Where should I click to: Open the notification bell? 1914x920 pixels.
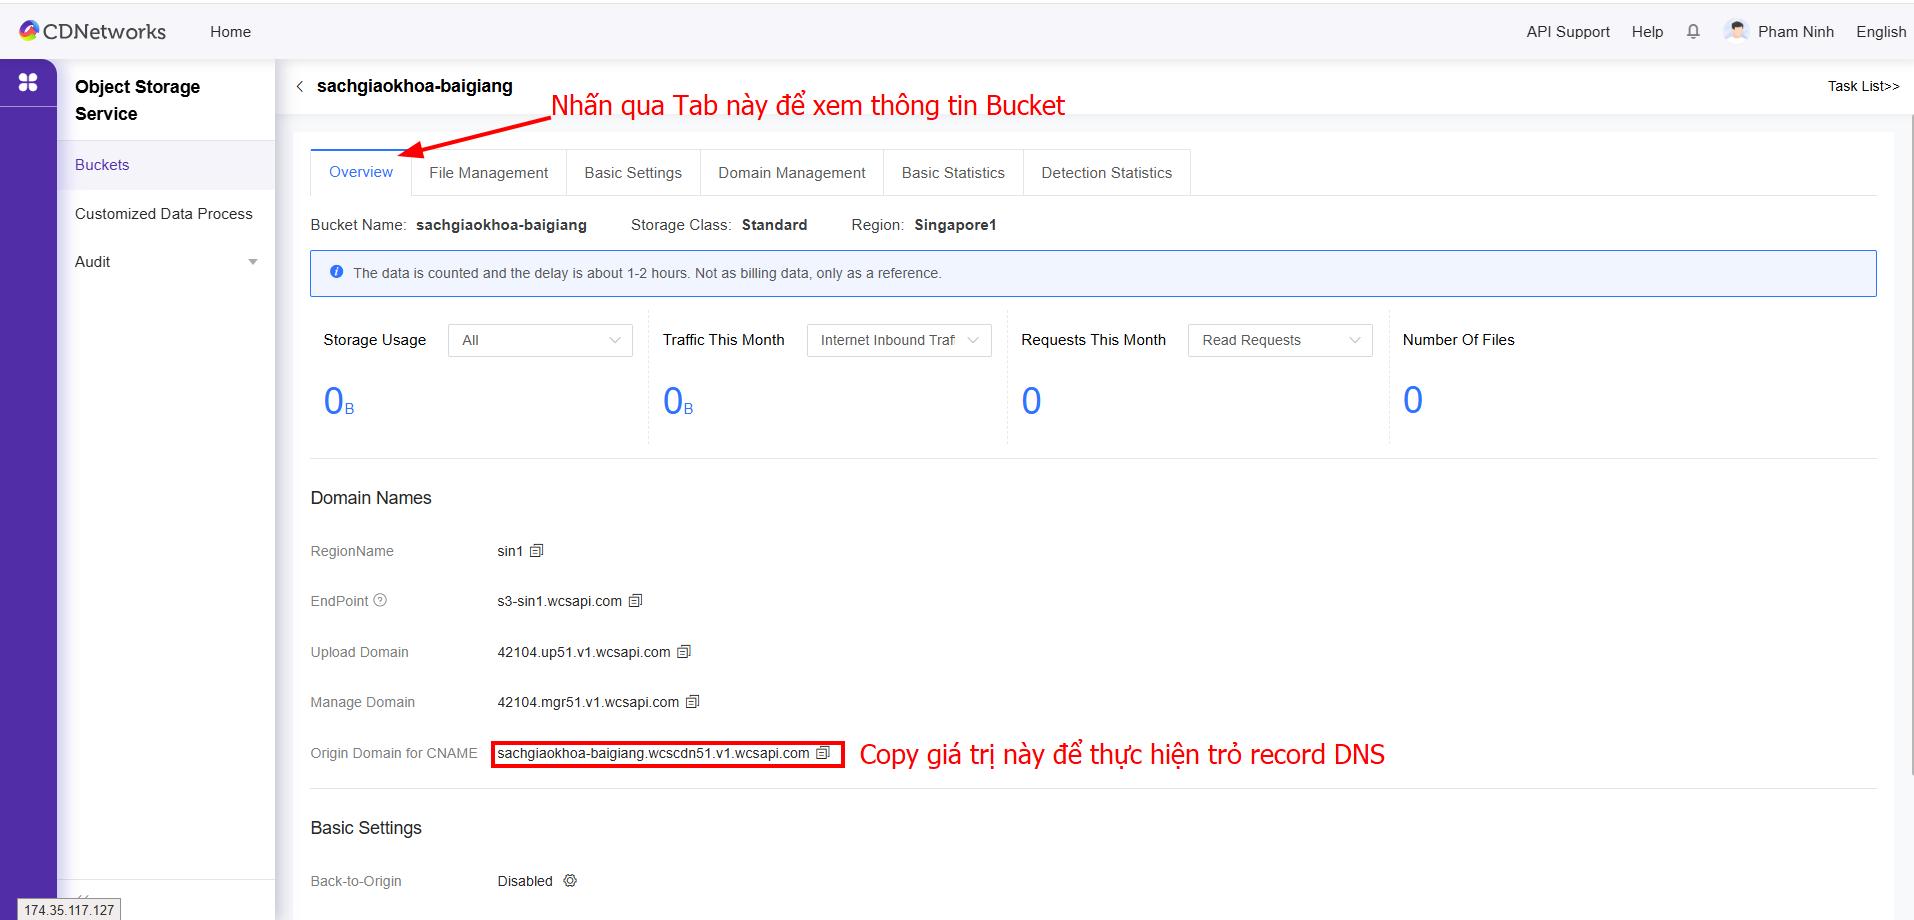1693,32
